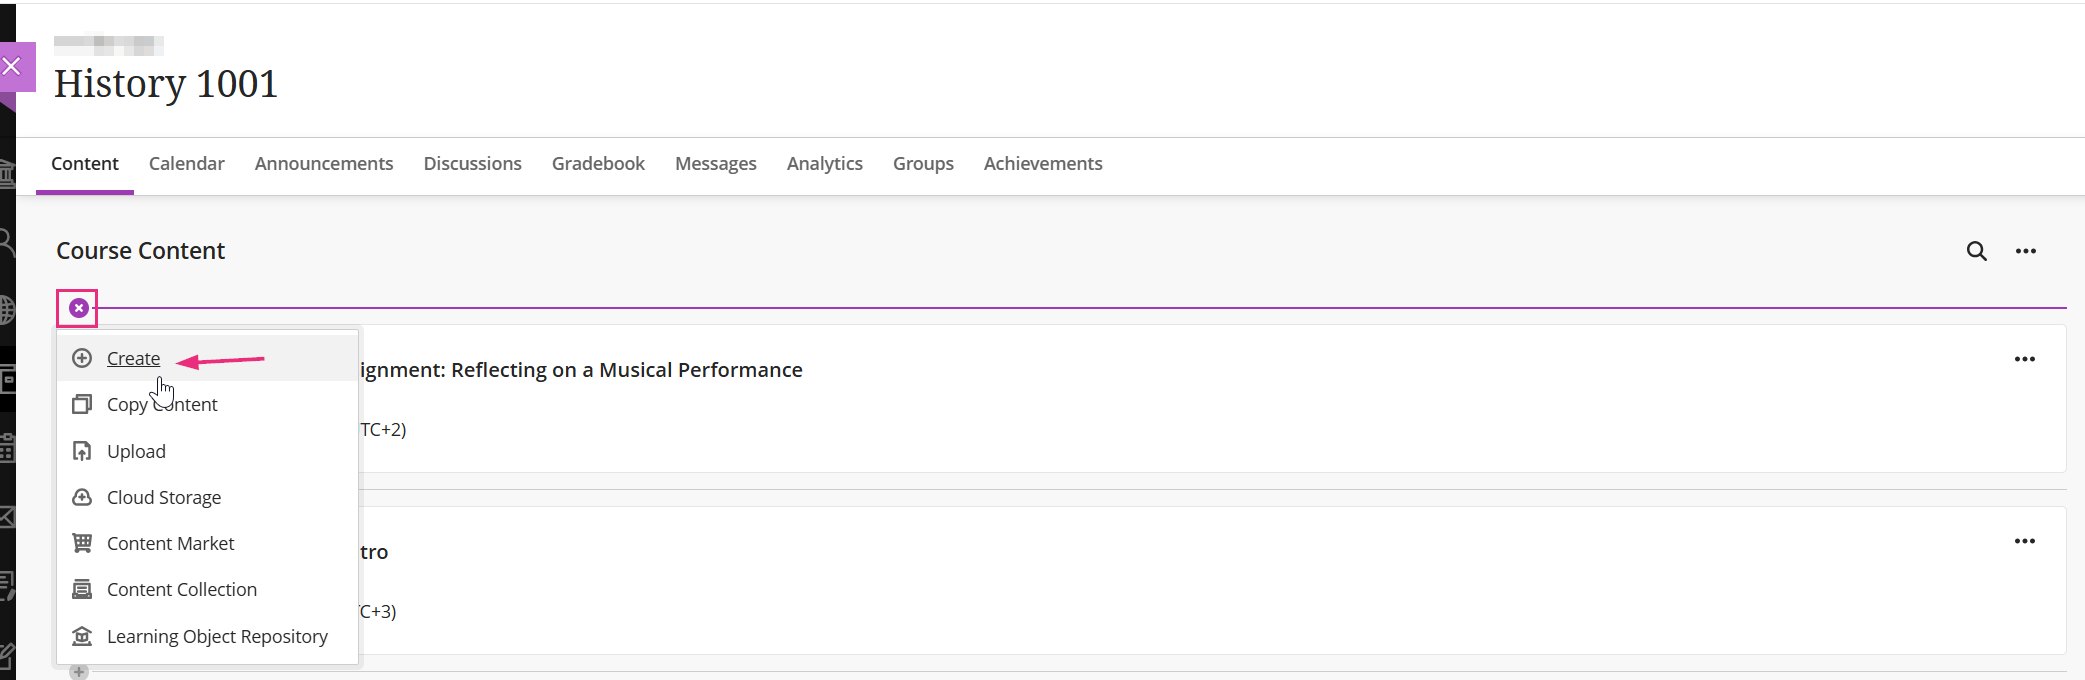
Task: Open the Announcements tab
Action: click(324, 164)
